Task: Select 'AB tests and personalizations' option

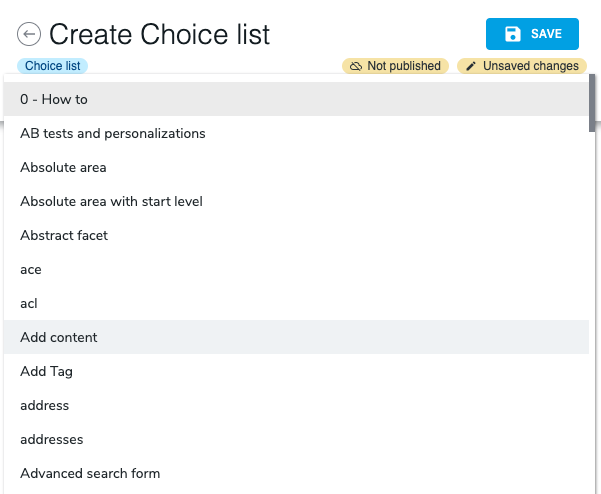Action: [x=296, y=133]
